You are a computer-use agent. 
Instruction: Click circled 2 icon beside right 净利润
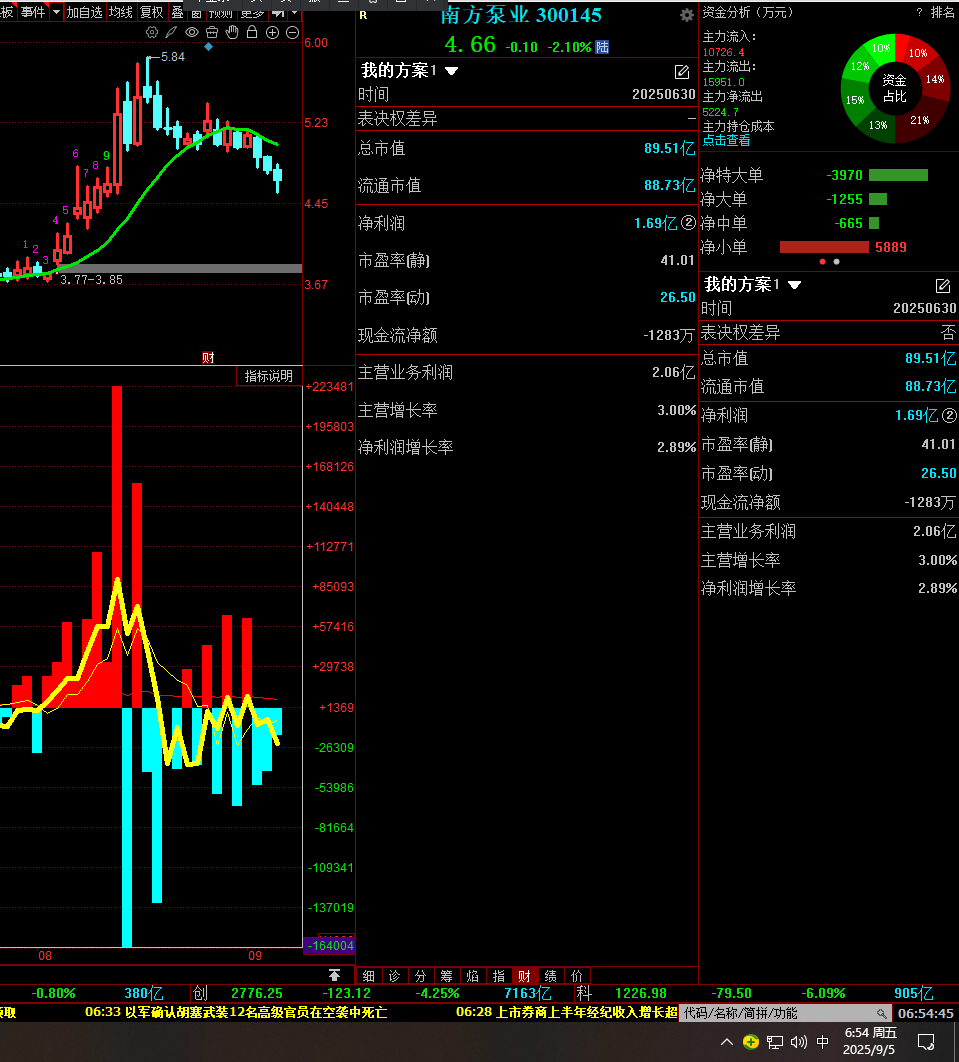pos(950,415)
